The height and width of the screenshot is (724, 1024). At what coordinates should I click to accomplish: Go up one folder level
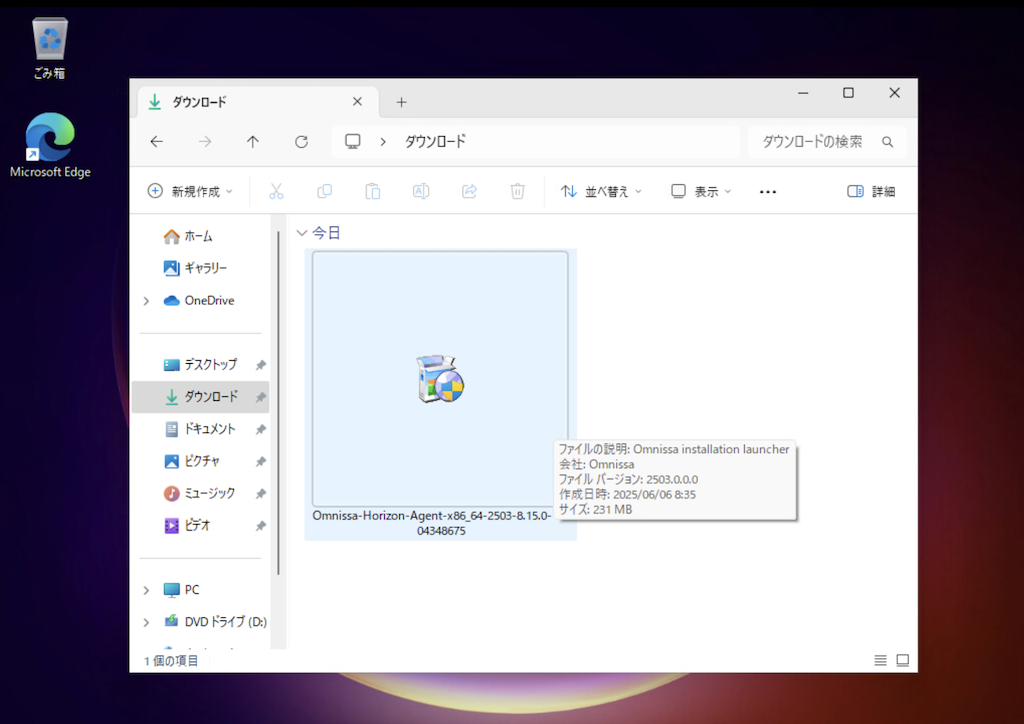coord(253,142)
